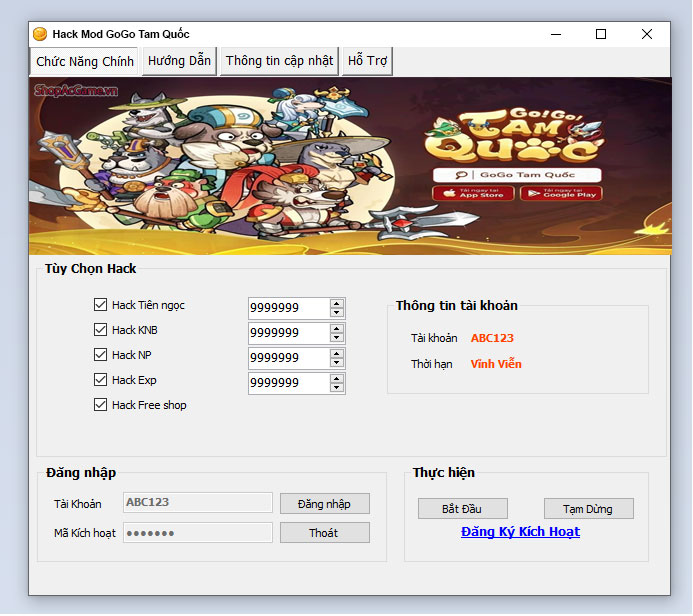Close the Hack Mod GoGo Tam Quốc window
The height and width of the screenshot is (616, 693).
click(647, 34)
